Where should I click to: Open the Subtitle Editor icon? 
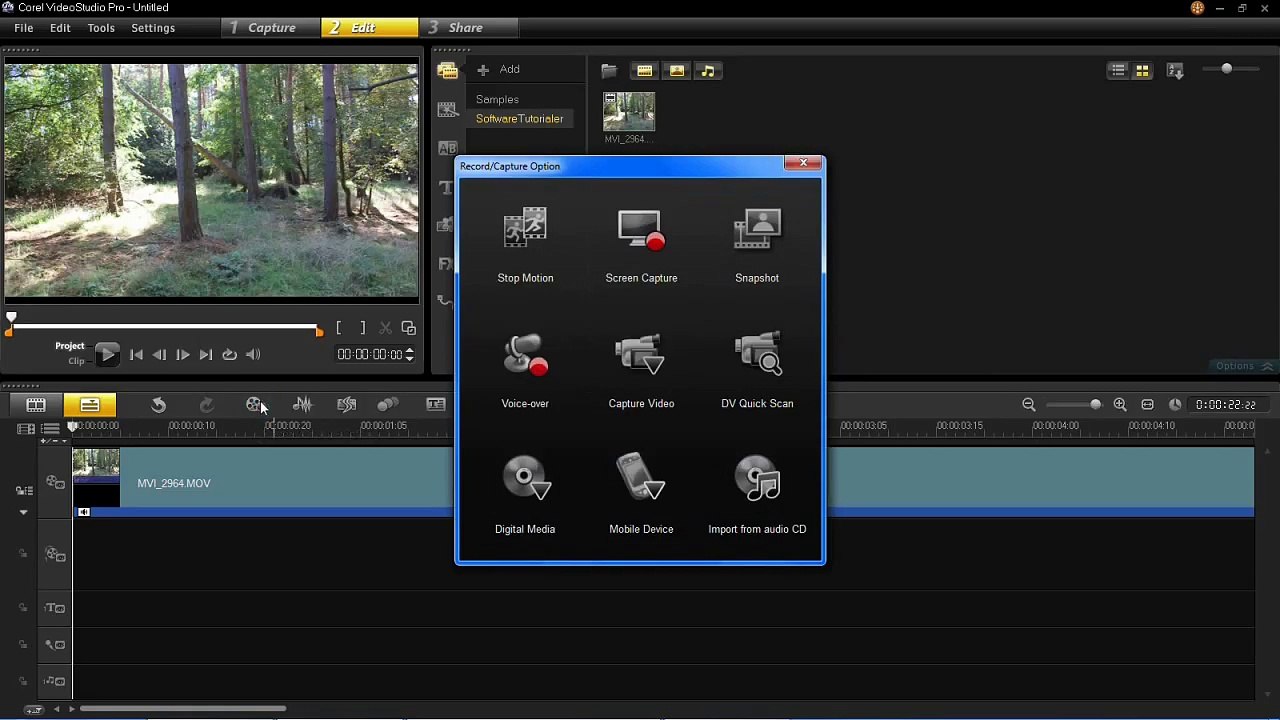point(436,405)
